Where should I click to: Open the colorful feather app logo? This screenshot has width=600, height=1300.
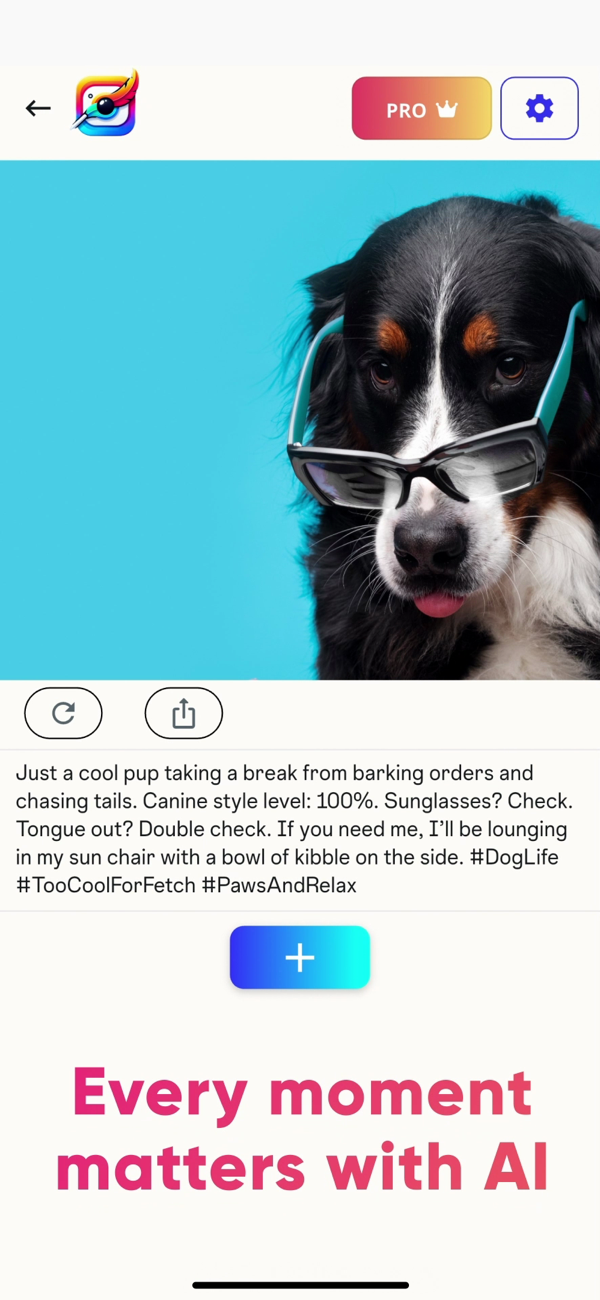tap(106, 102)
